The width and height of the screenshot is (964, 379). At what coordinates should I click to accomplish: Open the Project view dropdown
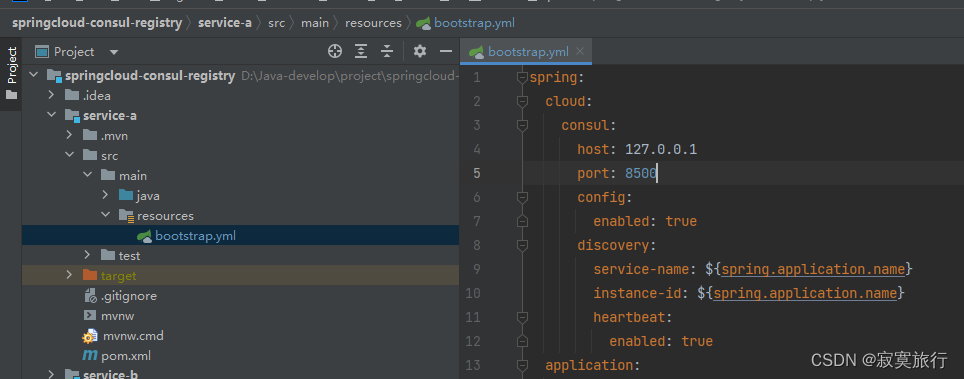coord(114,52)
